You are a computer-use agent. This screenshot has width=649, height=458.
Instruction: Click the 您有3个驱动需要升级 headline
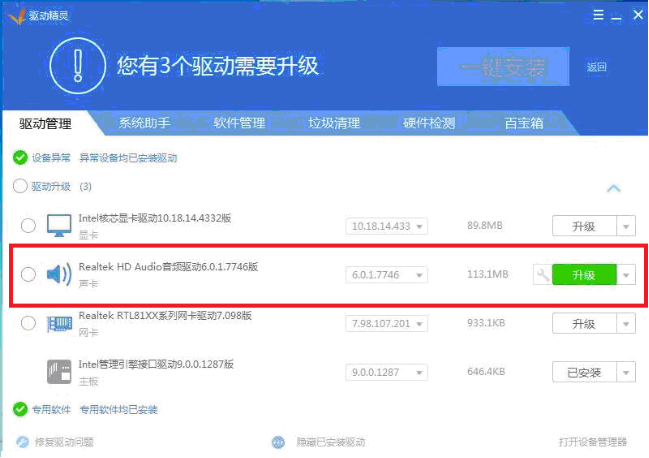coord(218,65)
